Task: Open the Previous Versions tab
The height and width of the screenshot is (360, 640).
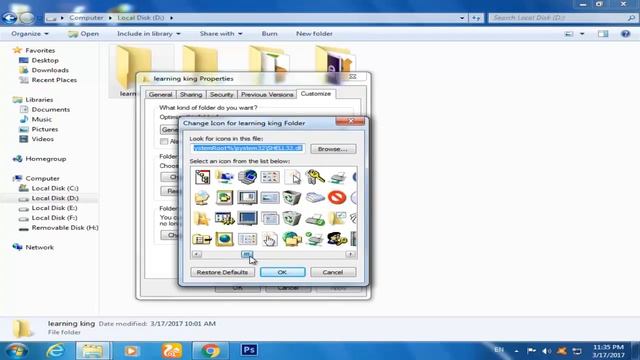Action: [x=267, y=94]
